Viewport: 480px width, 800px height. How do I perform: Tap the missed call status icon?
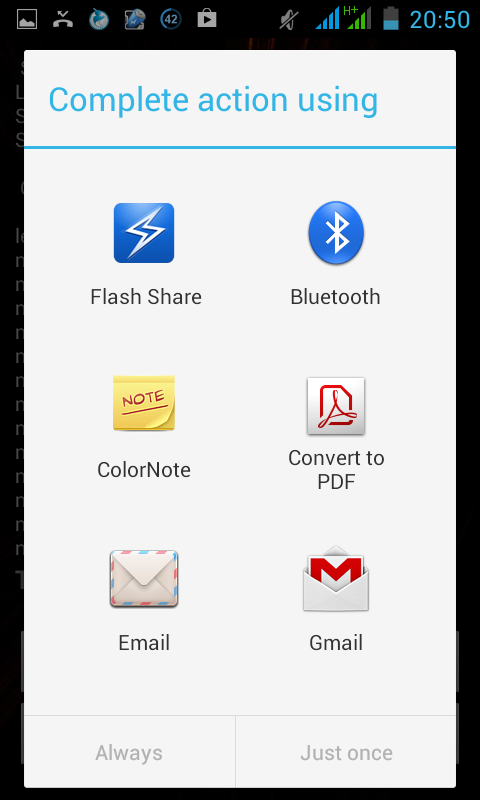[x=63, y=19]
